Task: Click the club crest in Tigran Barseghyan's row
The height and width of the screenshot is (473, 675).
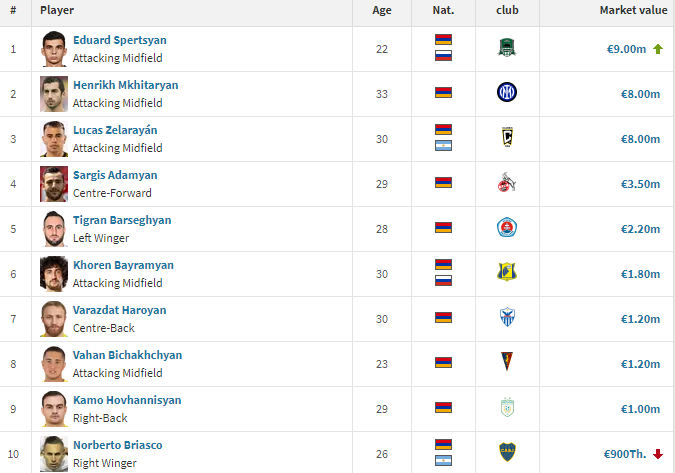Action: tap(506, 228)
